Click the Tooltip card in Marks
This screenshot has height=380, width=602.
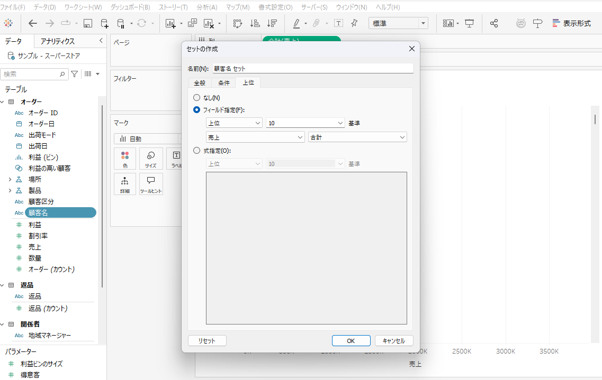(x=150, y=184)
